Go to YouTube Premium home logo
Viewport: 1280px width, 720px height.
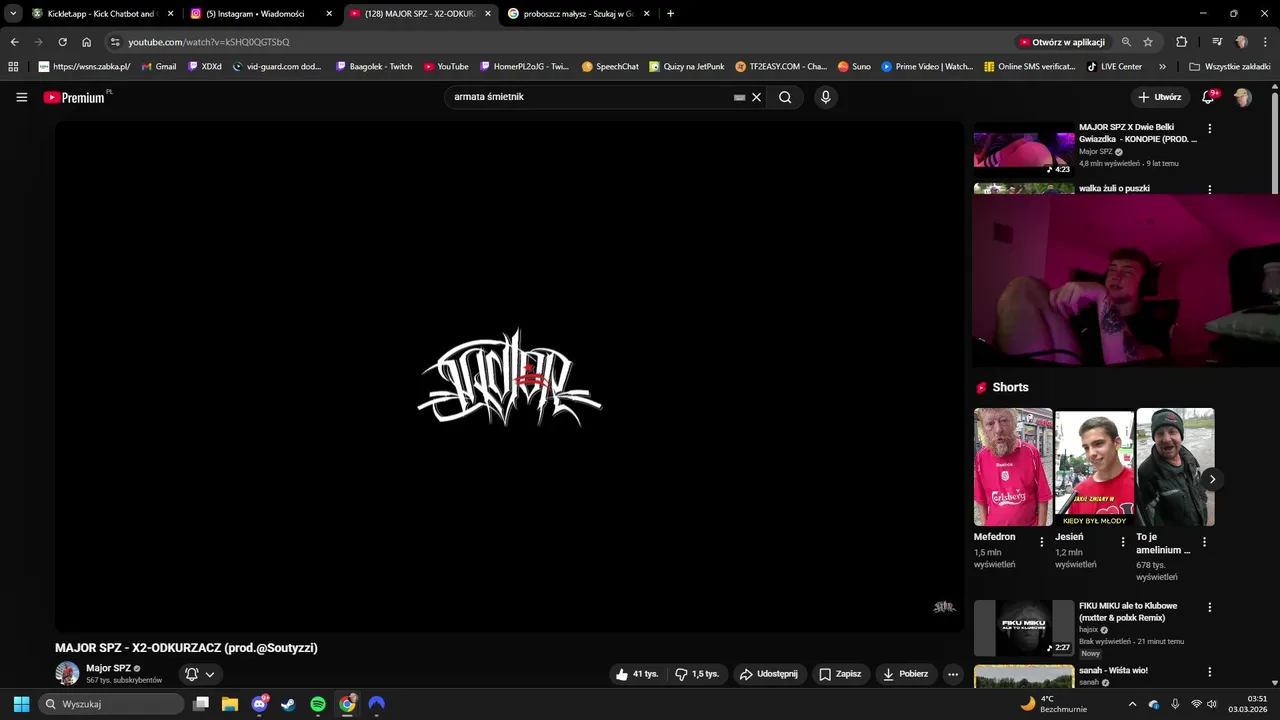point(77,97)
